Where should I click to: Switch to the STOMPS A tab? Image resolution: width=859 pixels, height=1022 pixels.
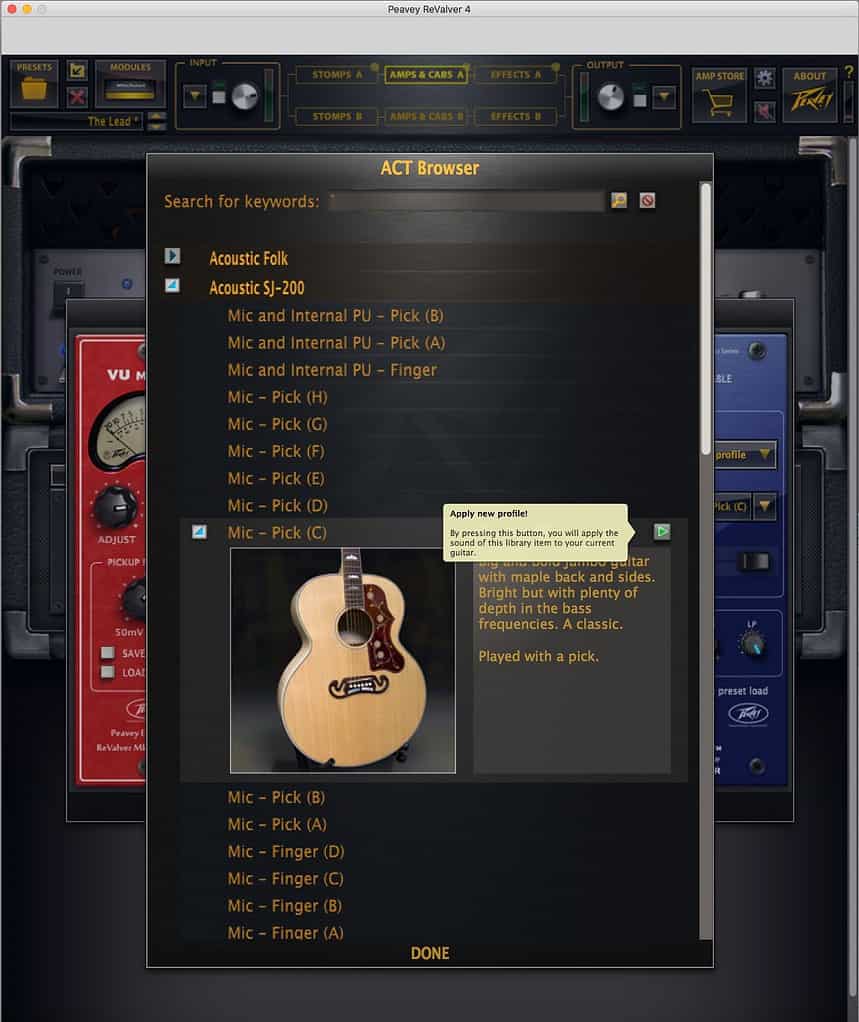(336, 75)
